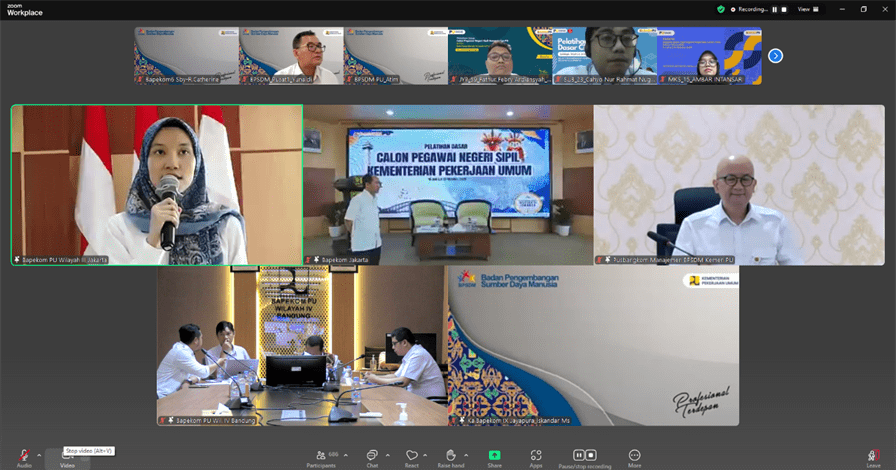Open audio options chevron next to Audio

pos(39,456)
